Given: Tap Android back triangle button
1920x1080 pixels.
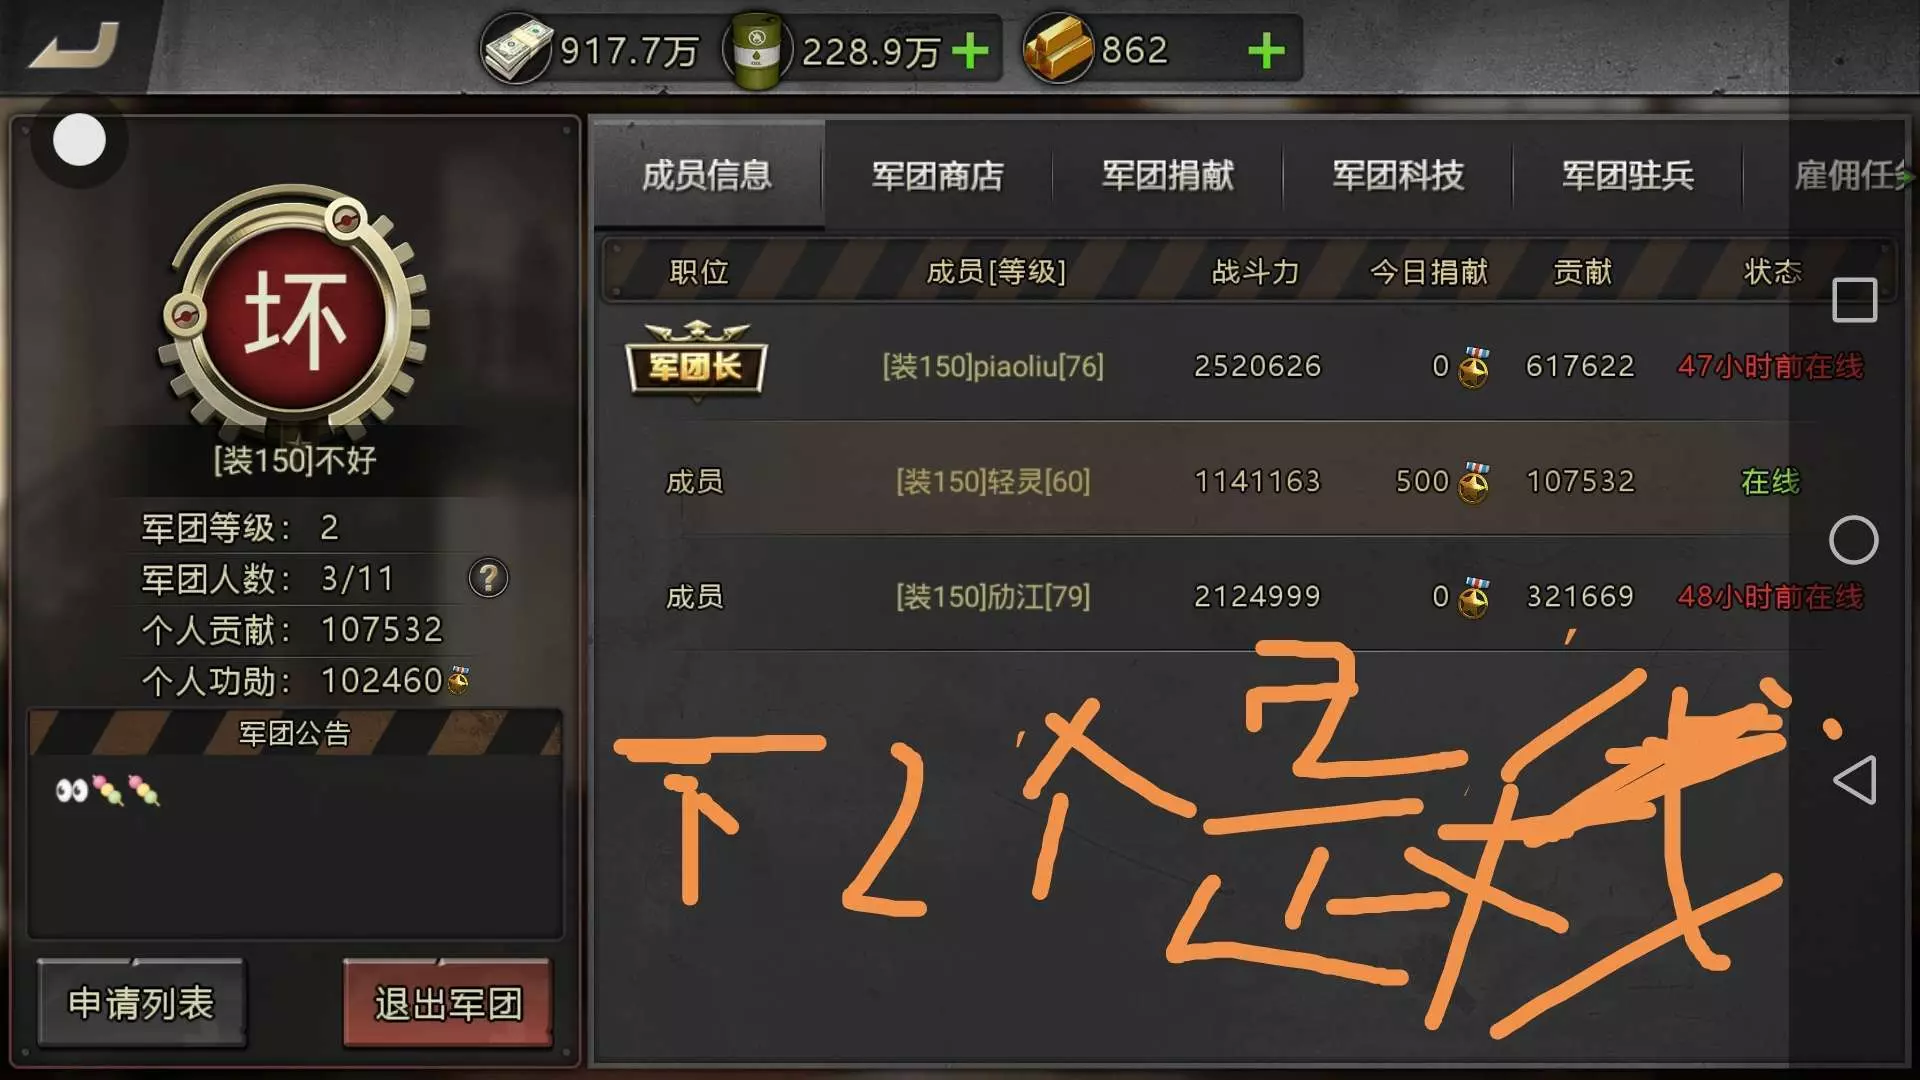Looking at the screenshot, I should (1854, 780).
